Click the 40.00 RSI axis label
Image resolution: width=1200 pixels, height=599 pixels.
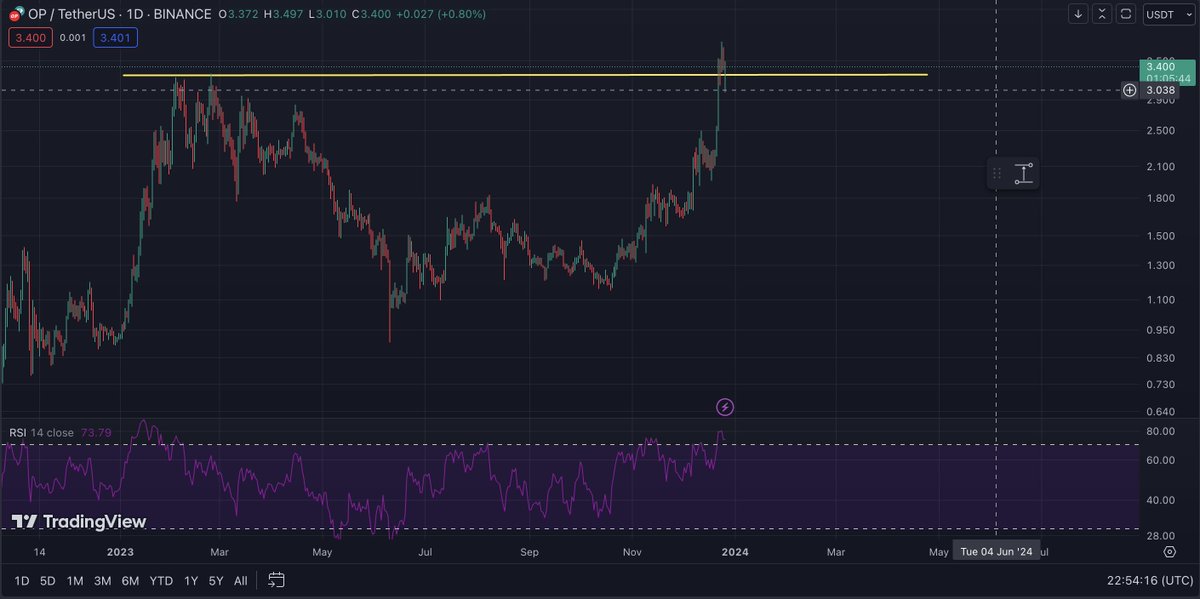coord(1161,500)
